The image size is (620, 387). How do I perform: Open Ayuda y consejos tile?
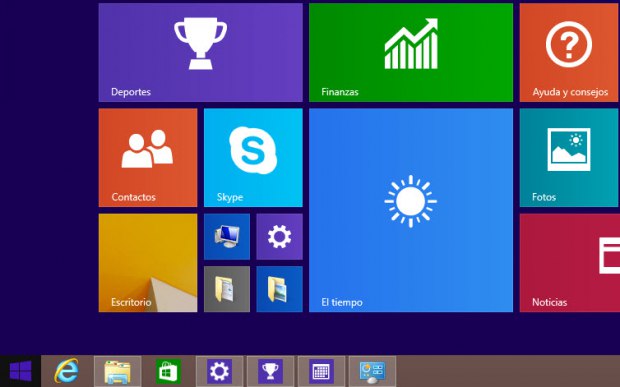click(570, 53)
